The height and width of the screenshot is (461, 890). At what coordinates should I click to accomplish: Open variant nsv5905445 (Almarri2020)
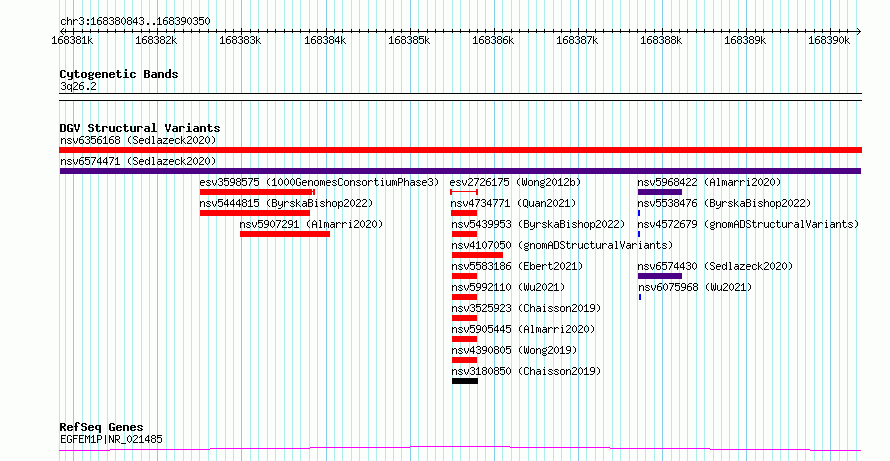pyautogui.click(x=523, y=329)
